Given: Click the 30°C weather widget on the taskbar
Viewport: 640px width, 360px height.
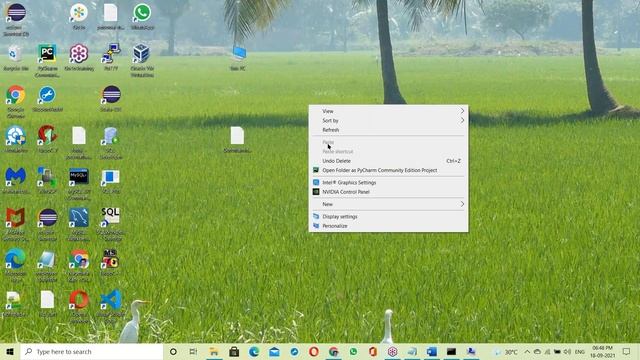Looking at the screenshot, I should (x=506, y=351).
